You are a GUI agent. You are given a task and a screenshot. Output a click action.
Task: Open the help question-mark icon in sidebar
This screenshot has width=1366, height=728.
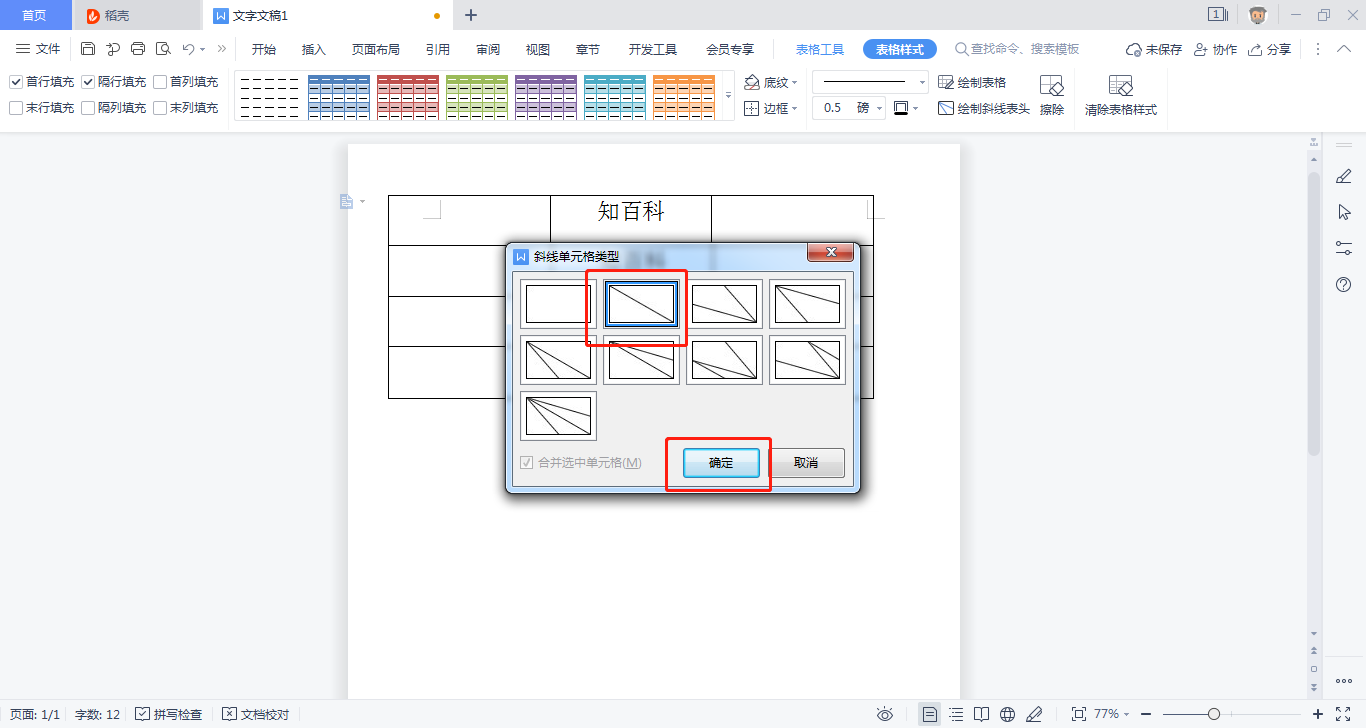pos(1343,285)
